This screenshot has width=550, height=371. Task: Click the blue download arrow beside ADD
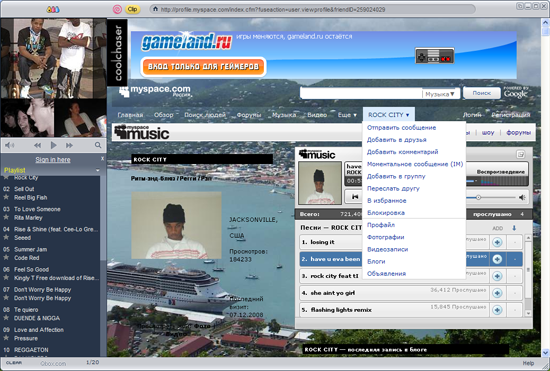pyautogui.click(x=514, y=228)
